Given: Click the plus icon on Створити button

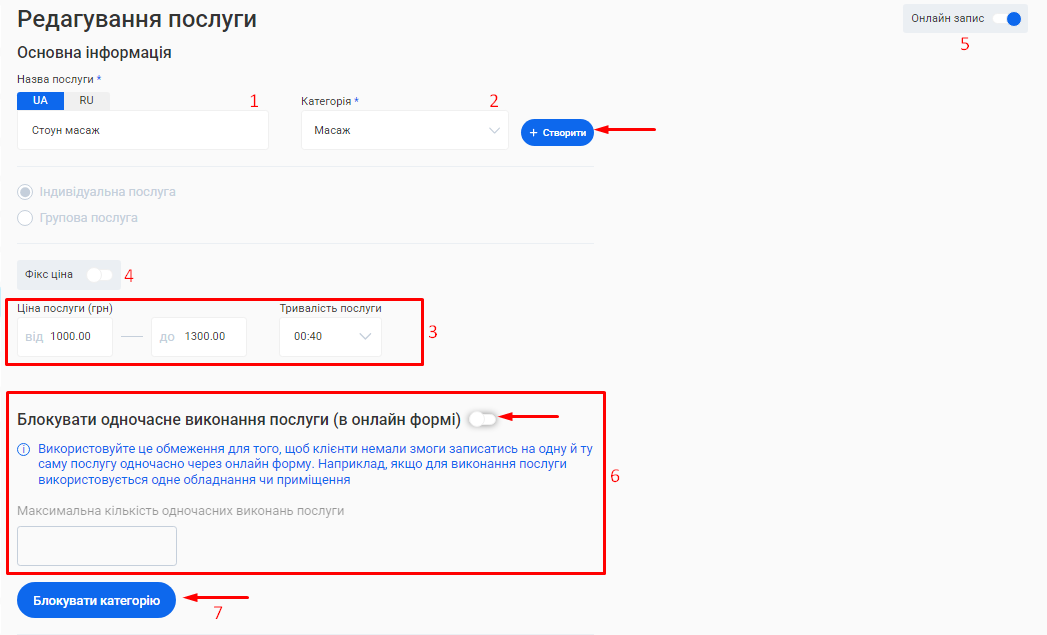Looking at the screenshot, I should click(x=532, y=131).
